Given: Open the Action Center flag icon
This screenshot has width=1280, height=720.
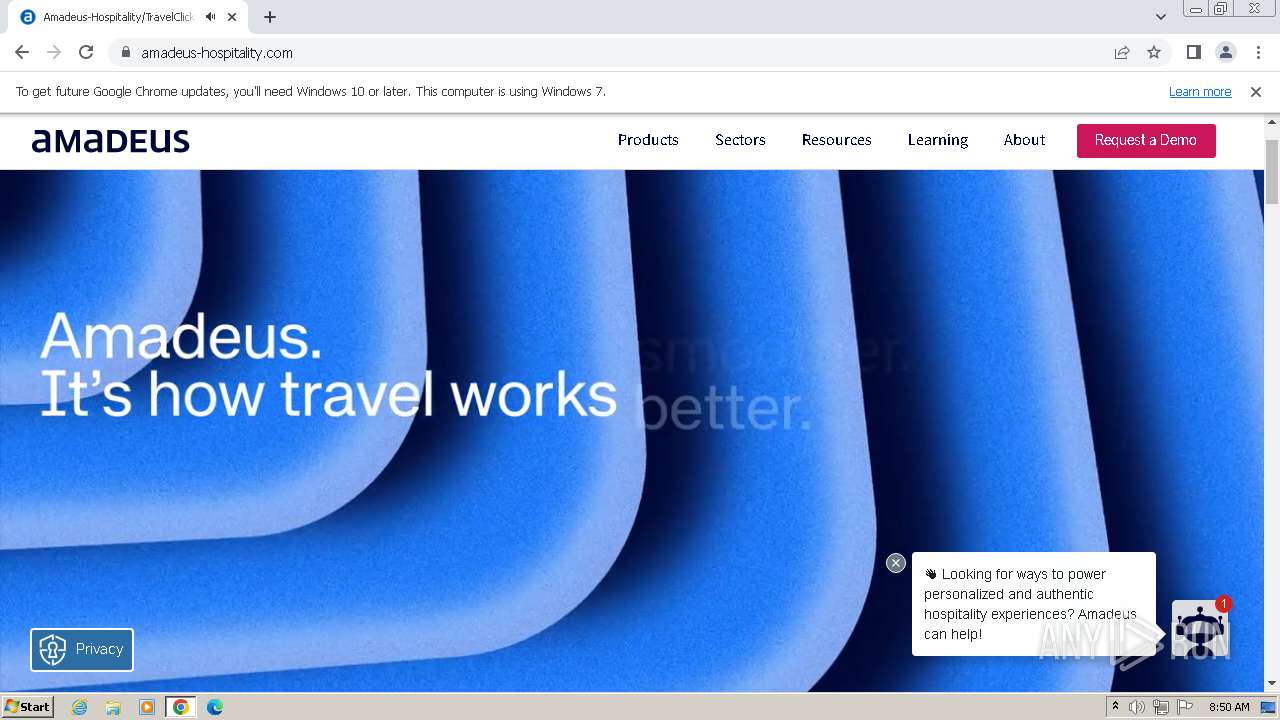Looking at the screenshot, I should coord(1185,707).
